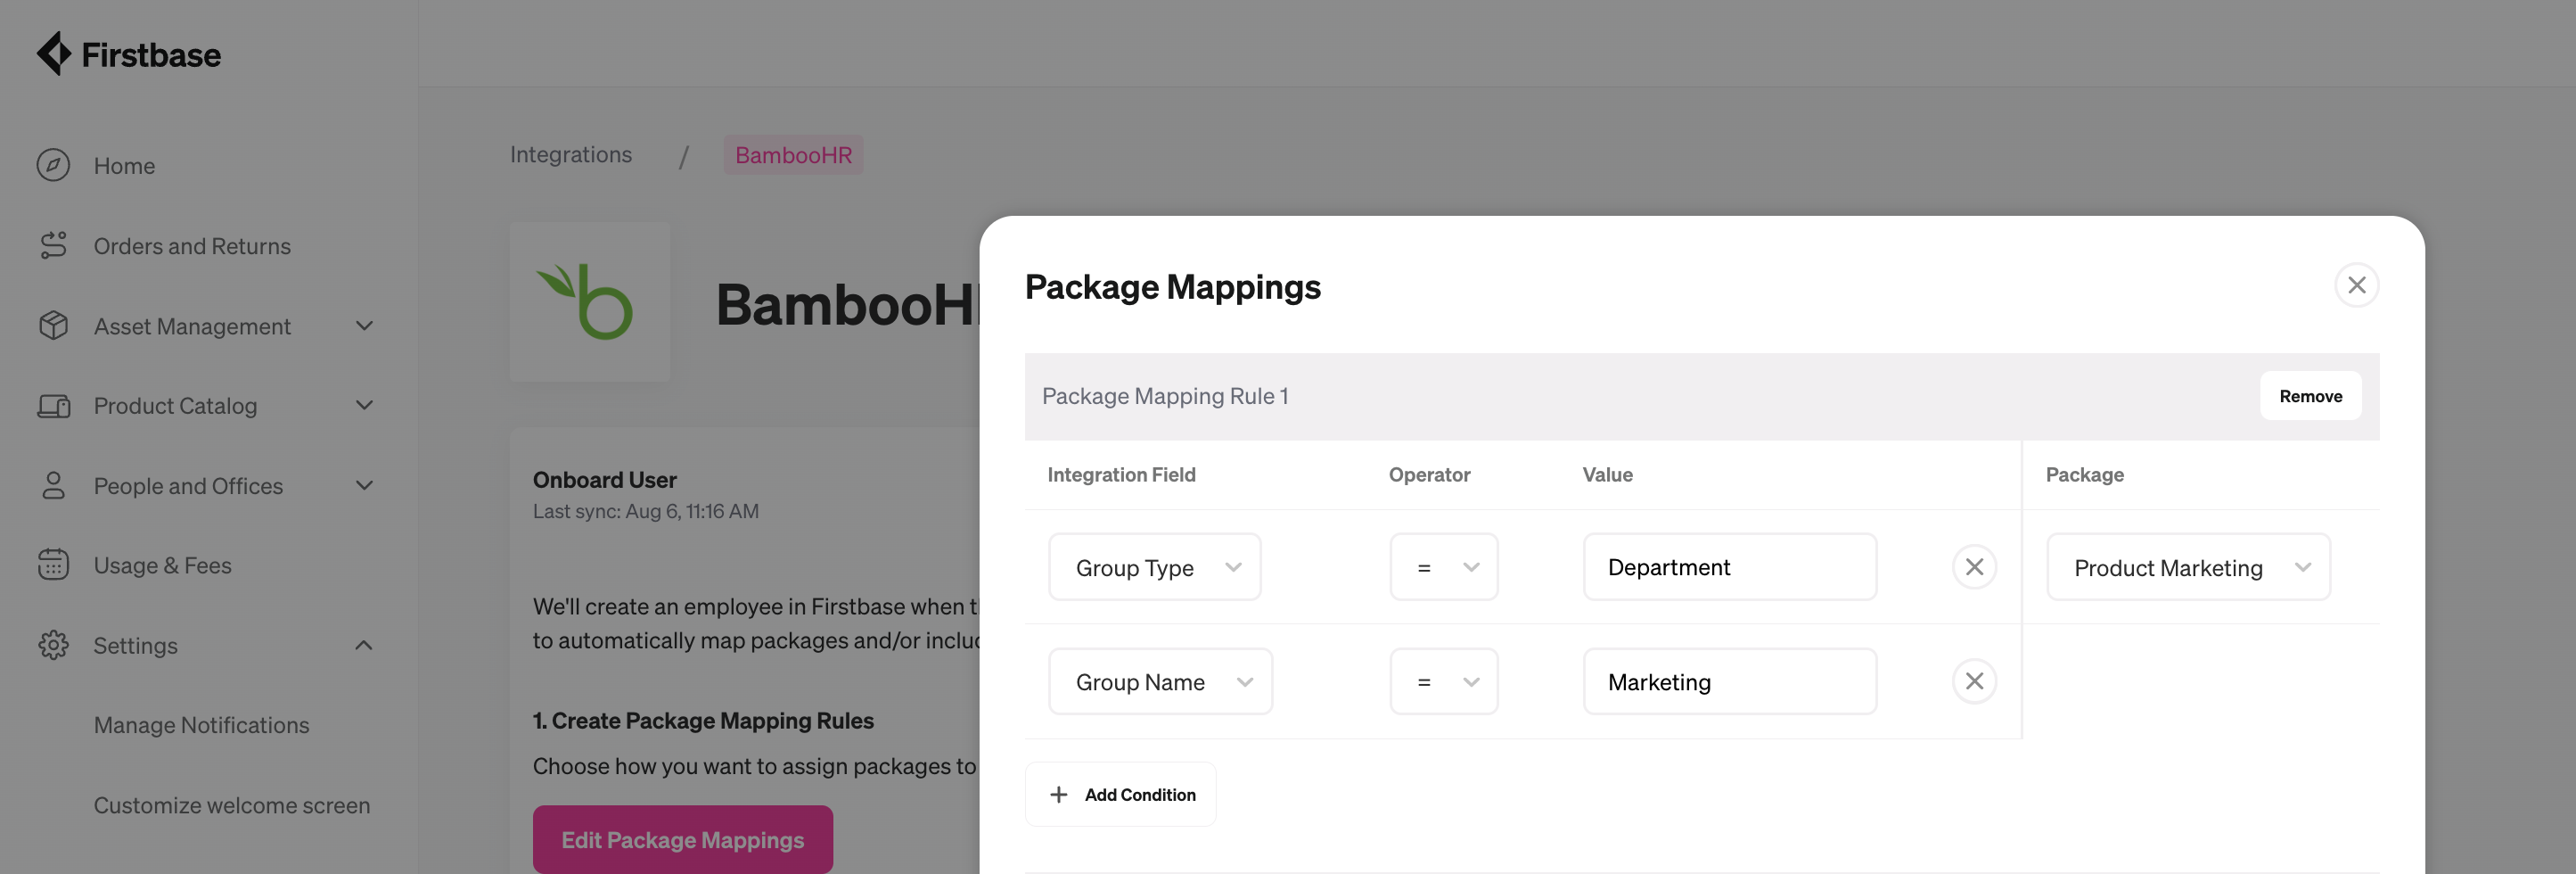Open the Group Name field dropdown
The height and width of the screenshot is (874, 2576).
(x=1160, y=681)
